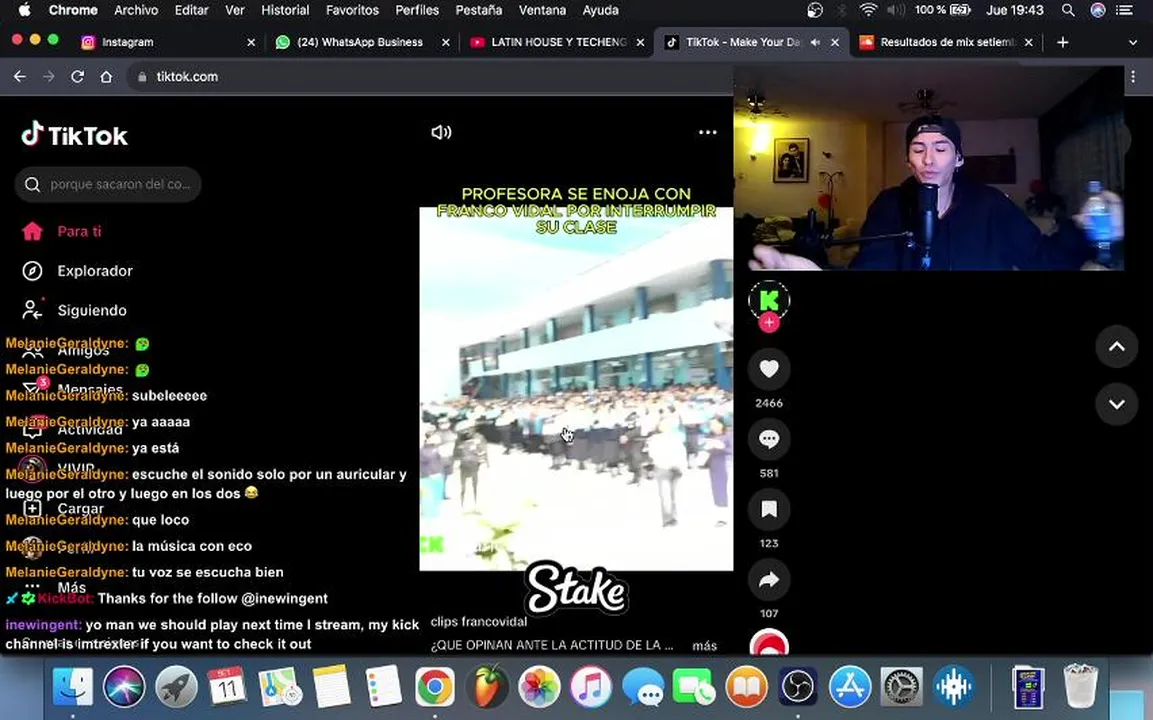The width and height of the screenshot is (1153, 720).
Task: Open Music from the Dock
Action: pyautogui.click(x=590, y=687)
